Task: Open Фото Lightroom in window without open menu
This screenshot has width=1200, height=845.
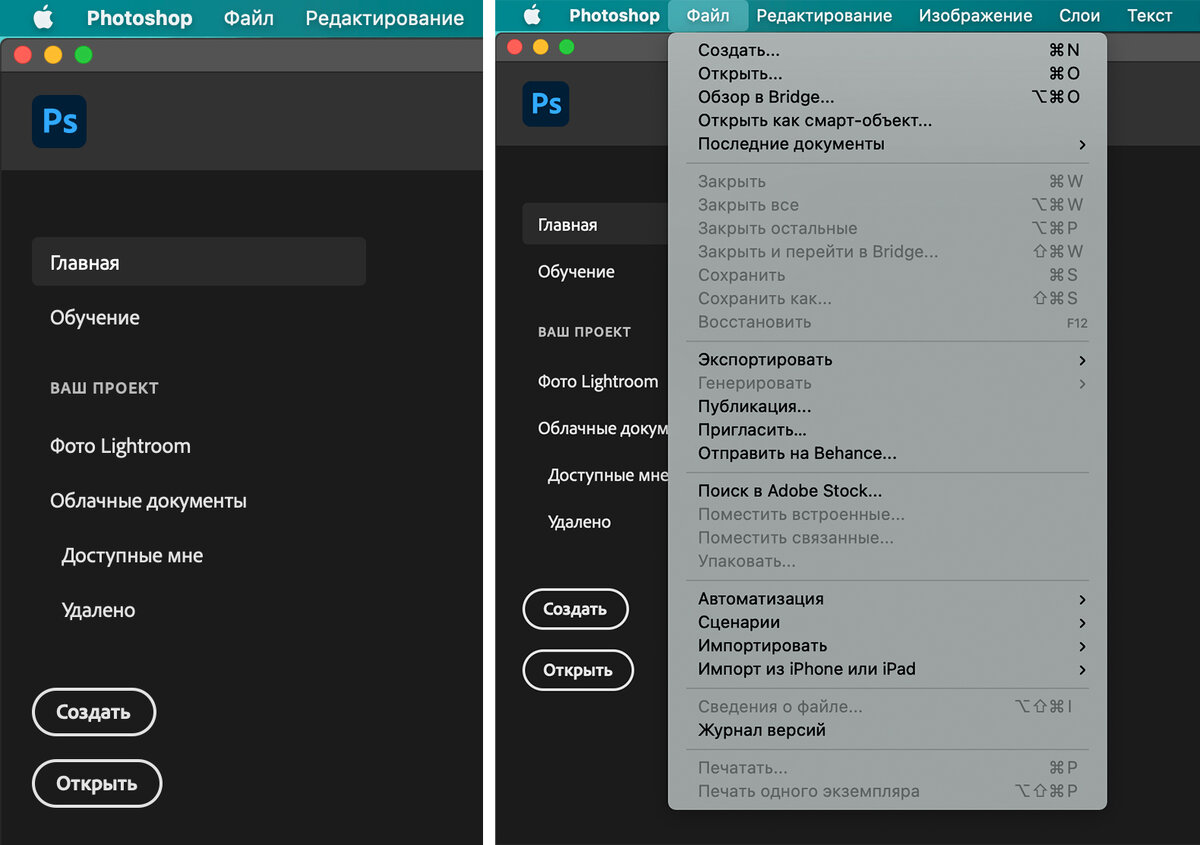Action: (x=120, y=446)
